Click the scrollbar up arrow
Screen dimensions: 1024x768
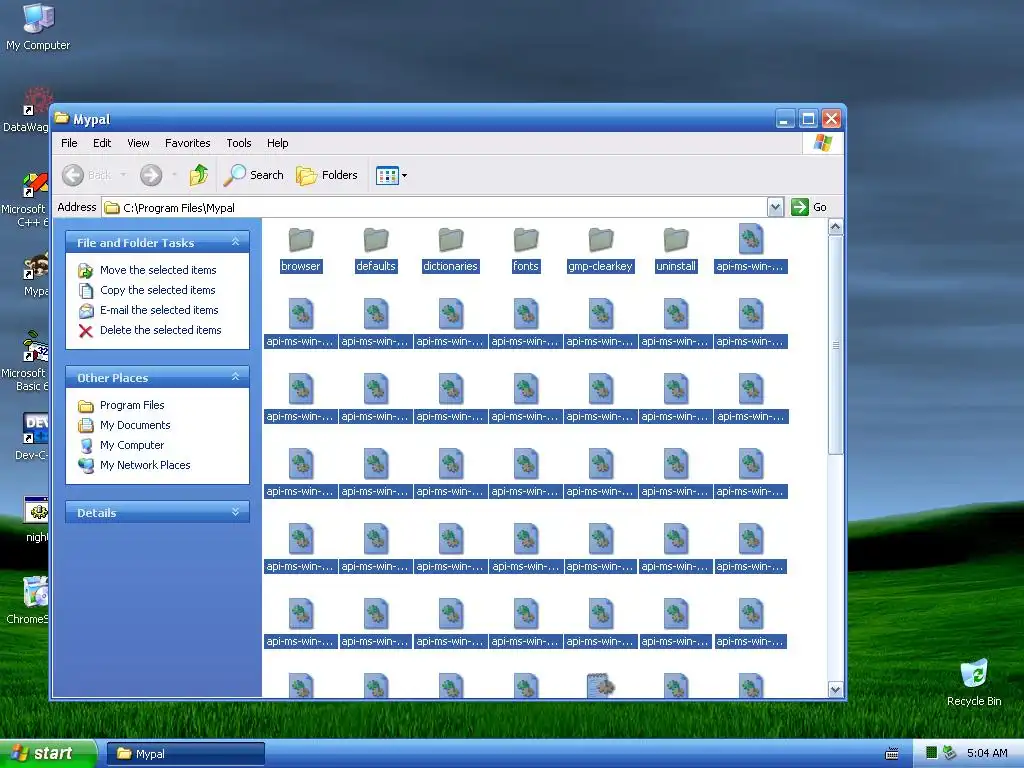pyautogui.click(x=835, y=227)
